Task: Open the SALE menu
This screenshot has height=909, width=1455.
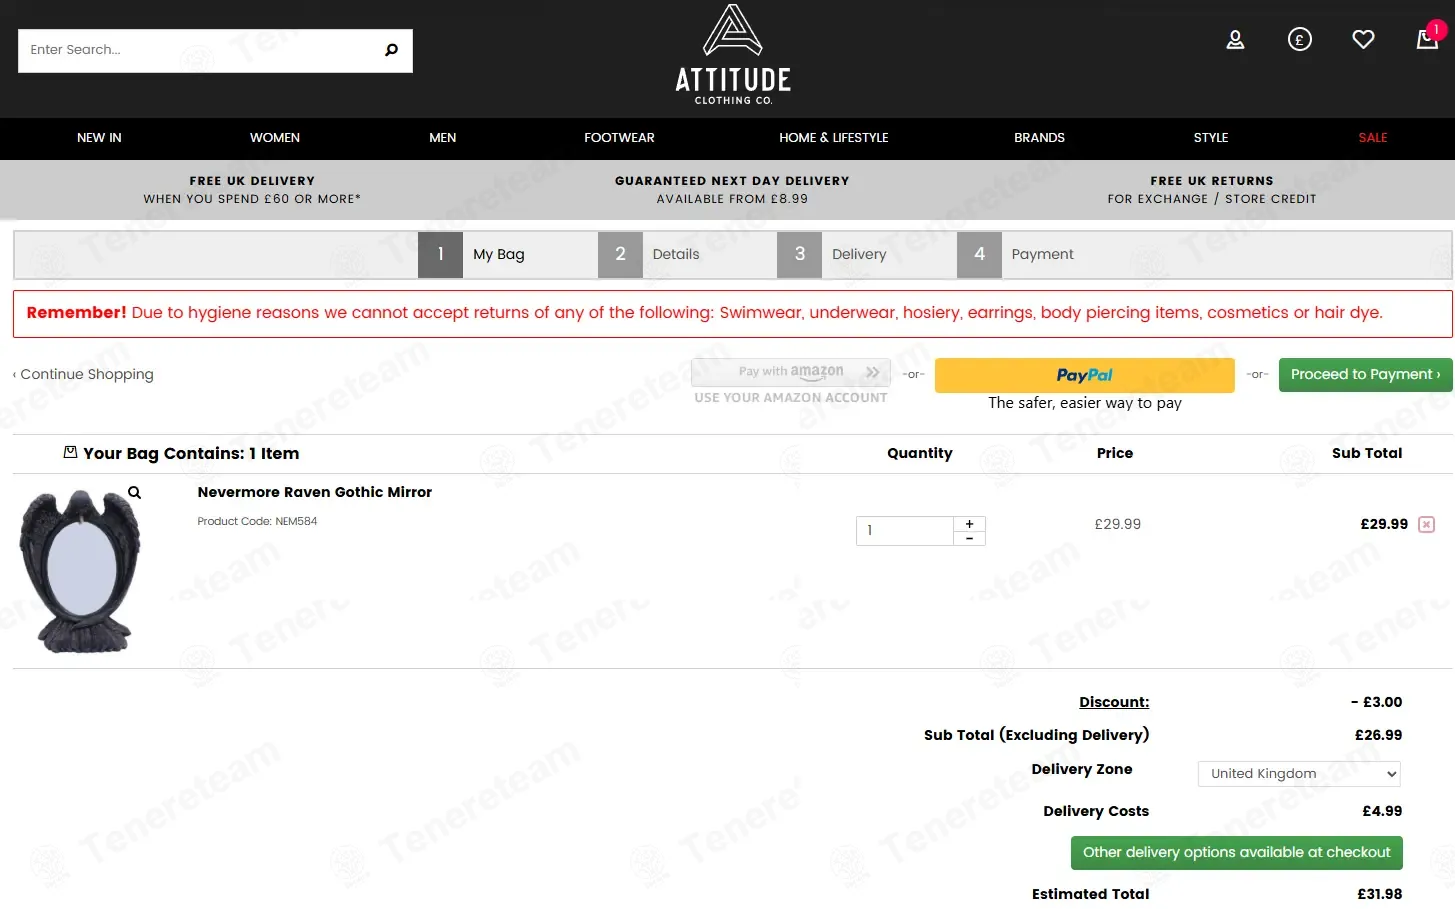Action: pyautogui.click(x=1373, y=138)
